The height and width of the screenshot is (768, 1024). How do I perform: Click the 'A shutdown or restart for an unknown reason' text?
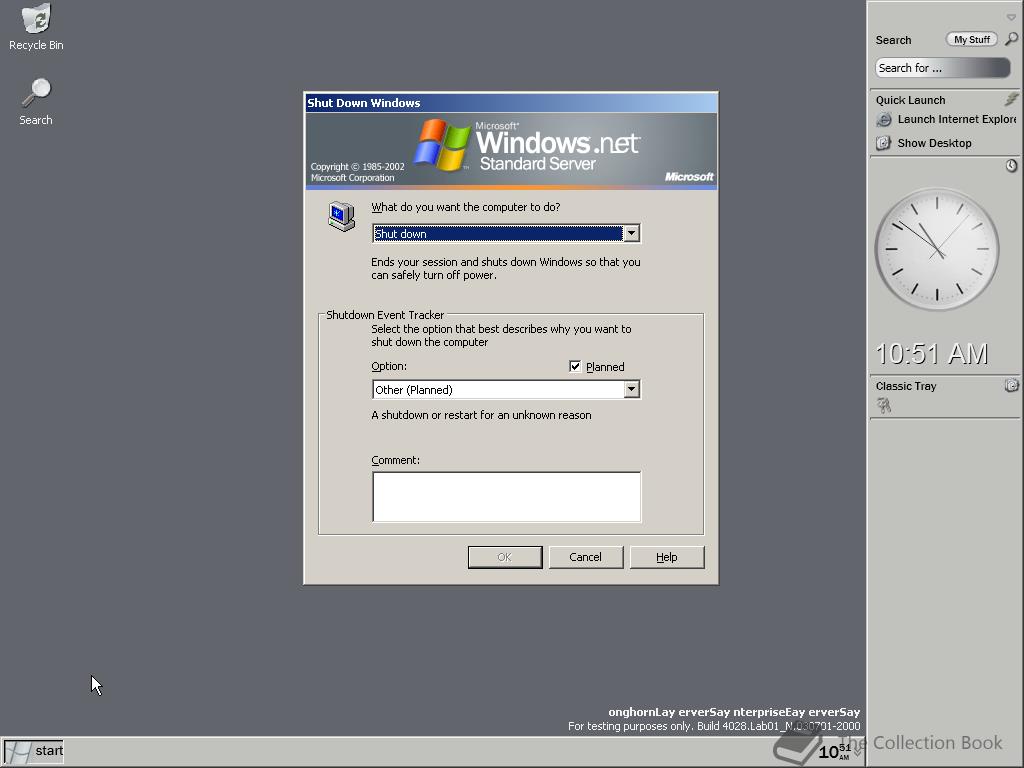[481, 415]
